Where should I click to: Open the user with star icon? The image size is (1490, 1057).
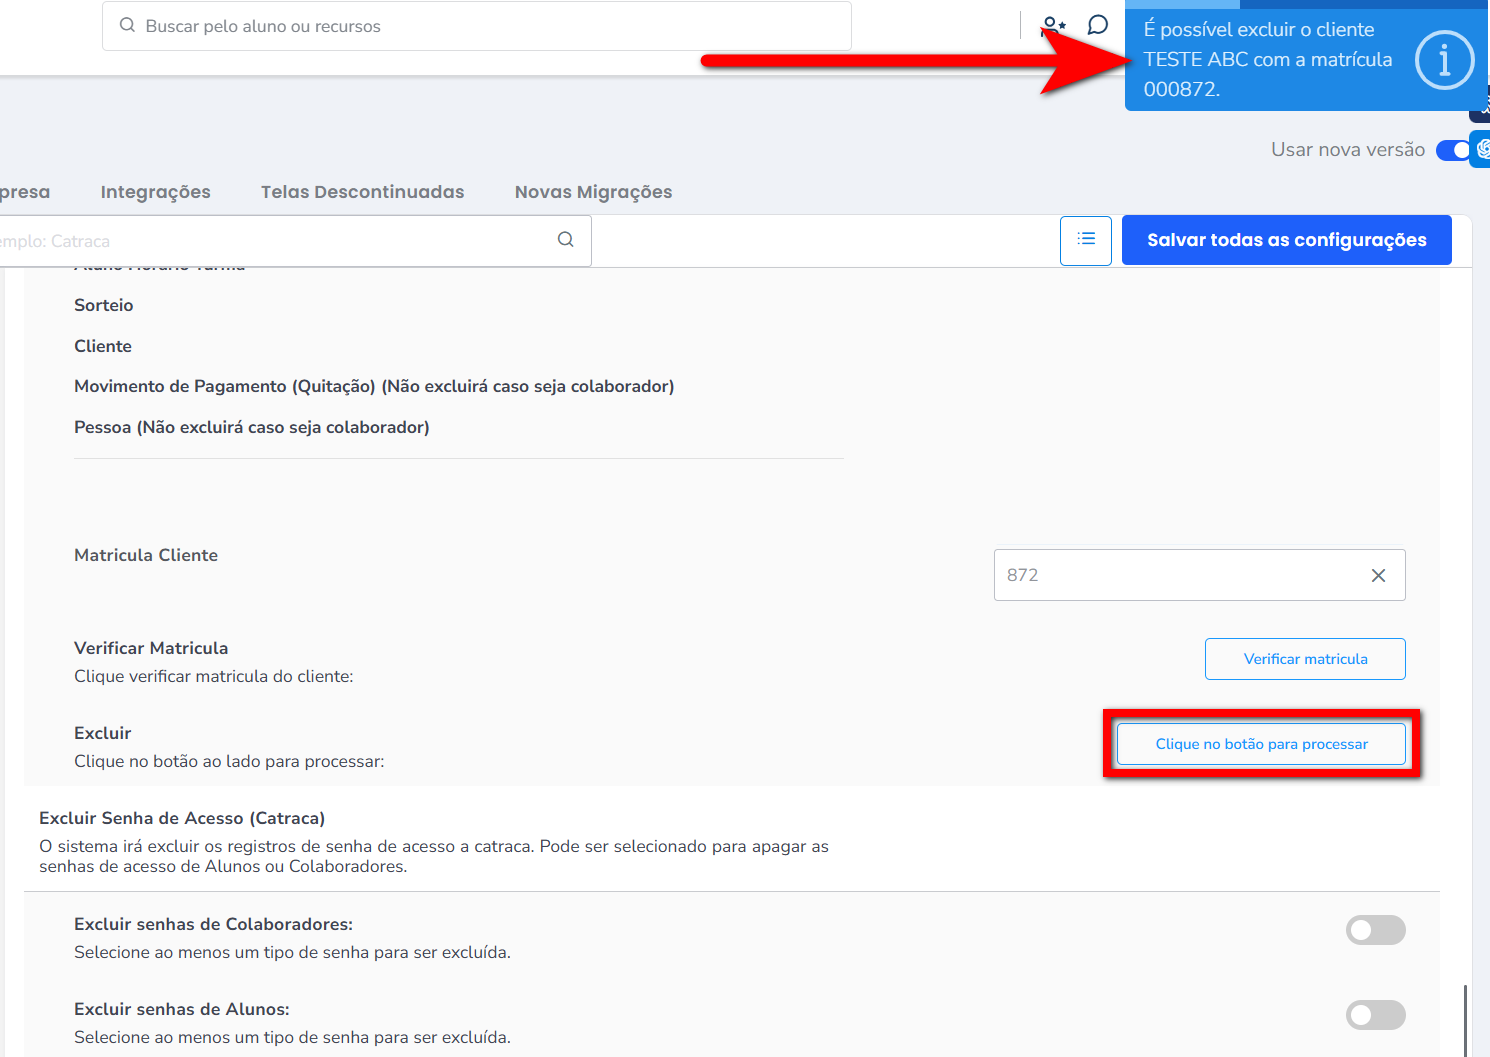point(1053,25)
